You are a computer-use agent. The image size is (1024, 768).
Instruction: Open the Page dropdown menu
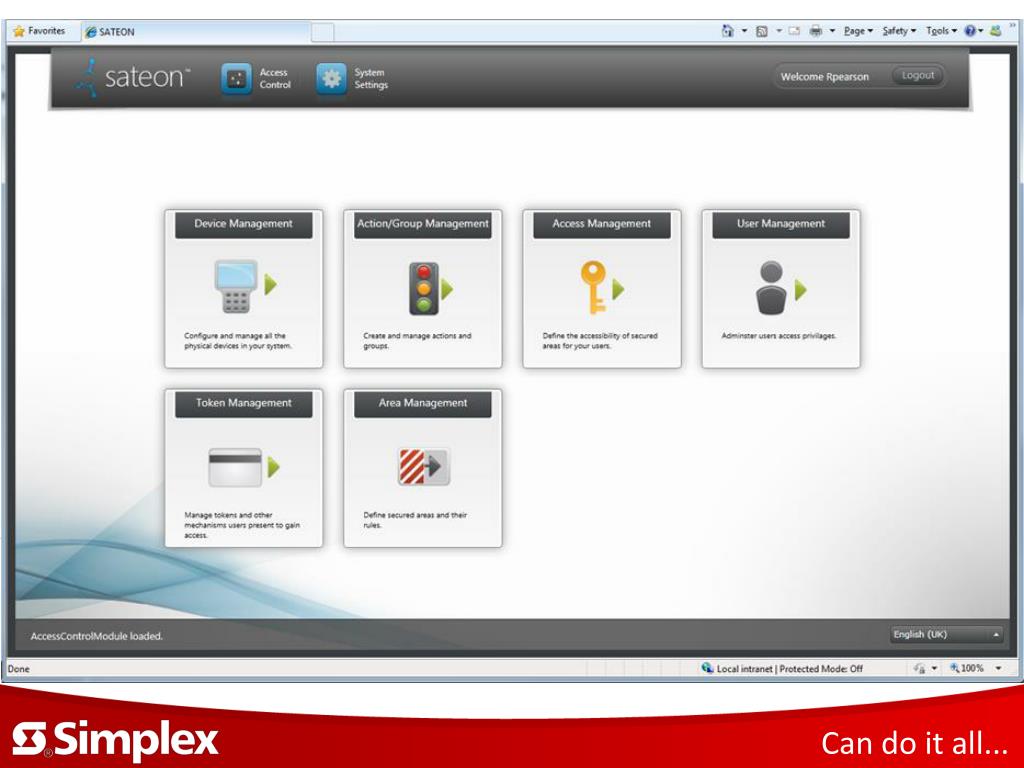(x=857, y=31)
